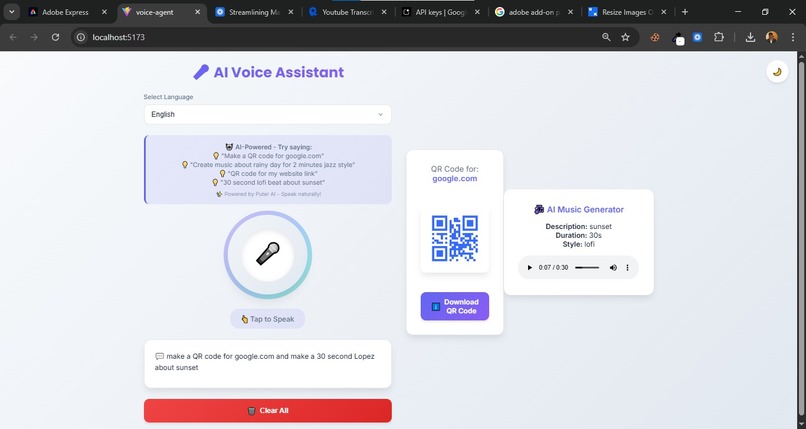Click the 'Select Language' label

[x=169, y=97]
